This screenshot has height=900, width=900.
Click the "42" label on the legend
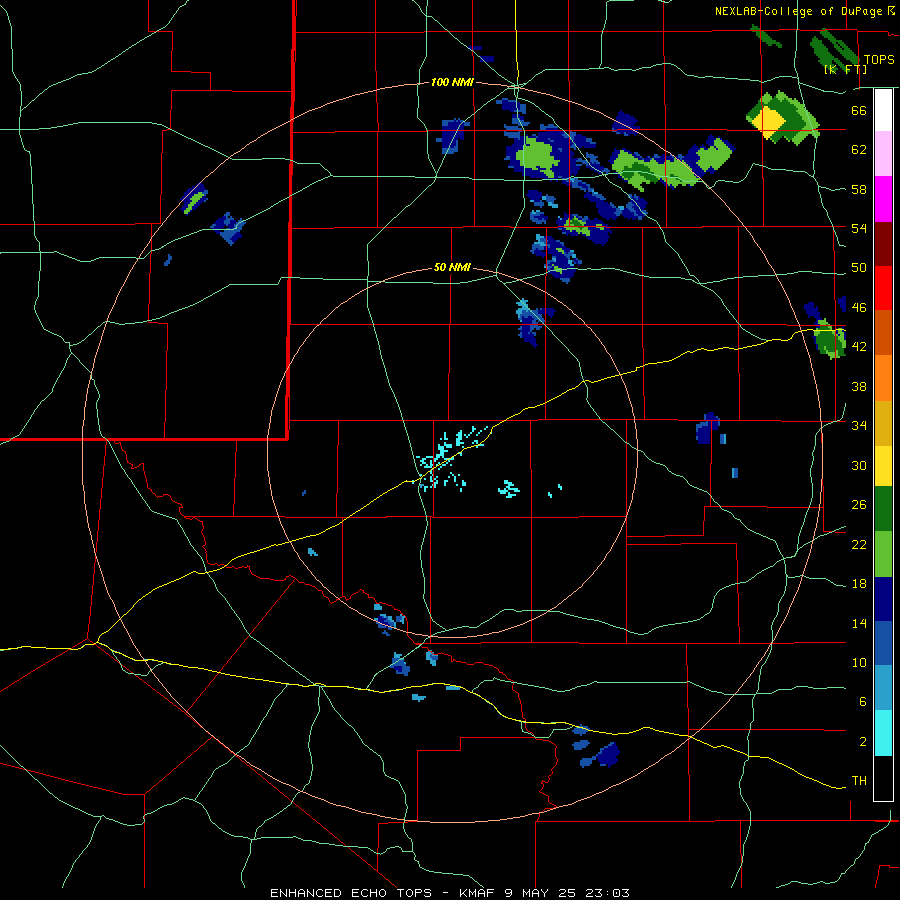(859, 347)
